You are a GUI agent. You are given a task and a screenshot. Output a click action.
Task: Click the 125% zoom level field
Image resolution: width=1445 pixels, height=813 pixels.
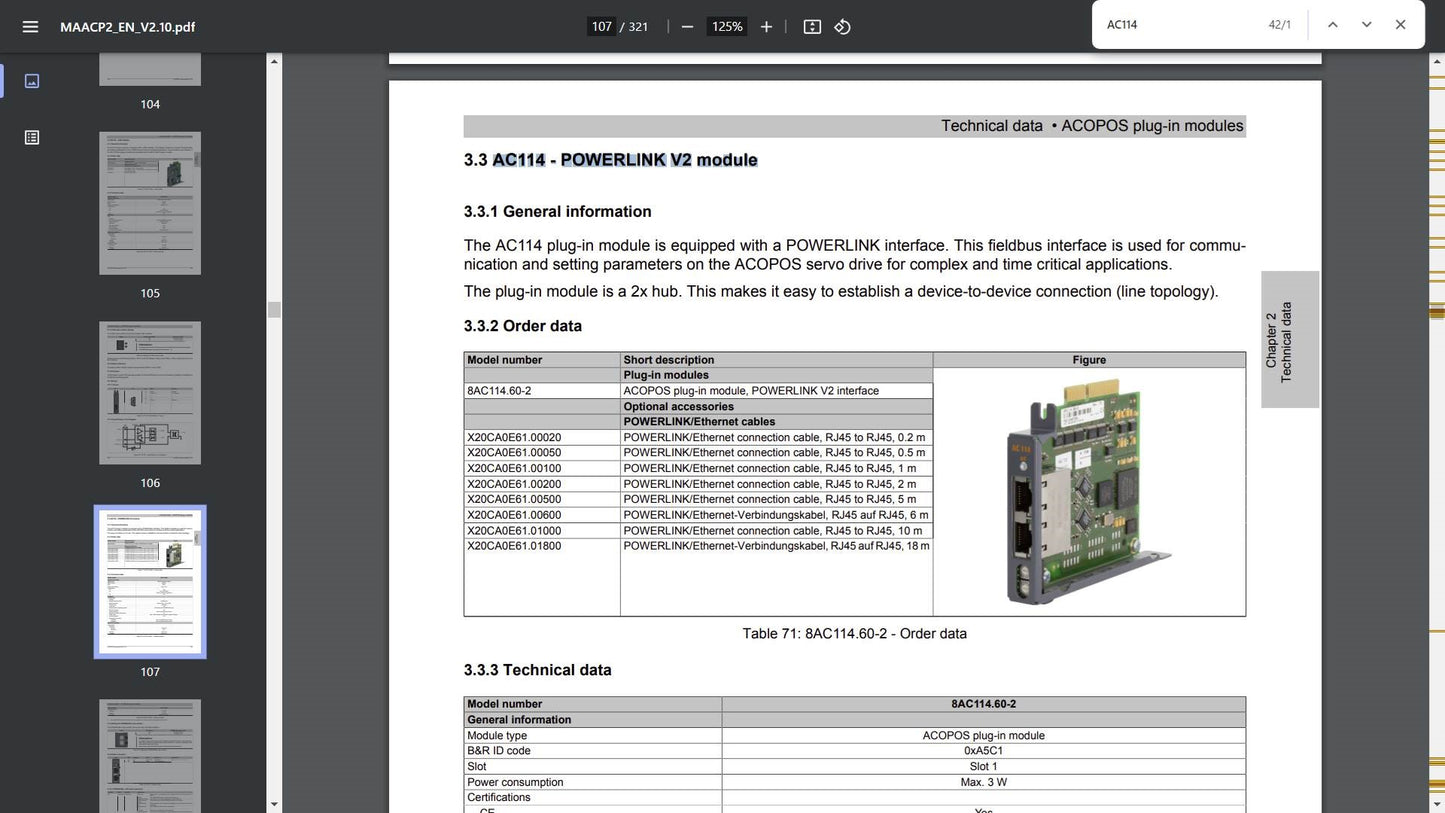(x=727, y=27)
